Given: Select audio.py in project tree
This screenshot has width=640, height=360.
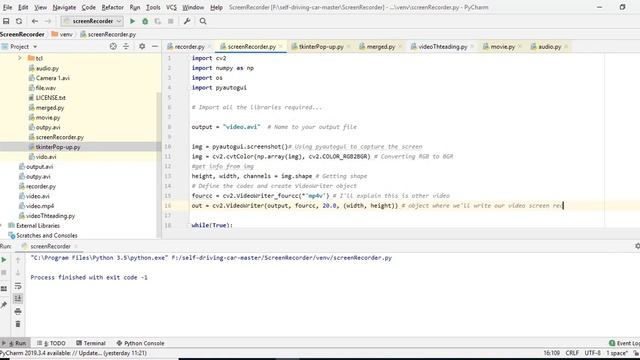Looking at the screenshot, I should coord(47,68).
